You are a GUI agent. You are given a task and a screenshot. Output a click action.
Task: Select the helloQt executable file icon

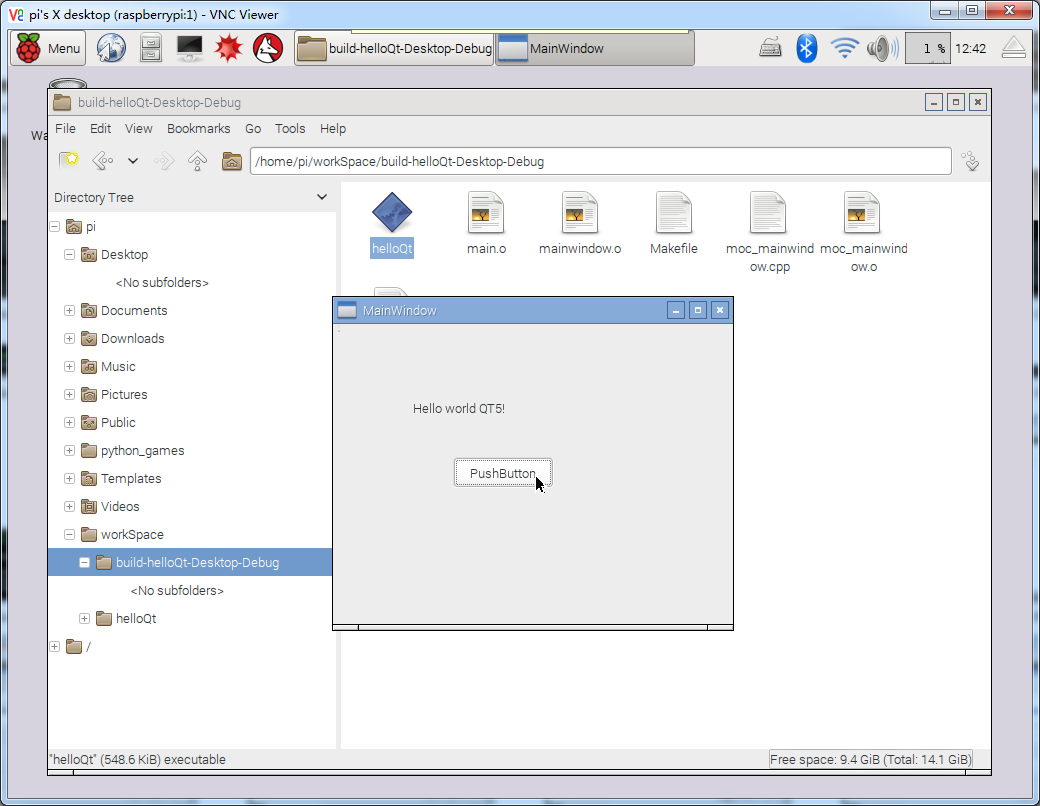392,213
